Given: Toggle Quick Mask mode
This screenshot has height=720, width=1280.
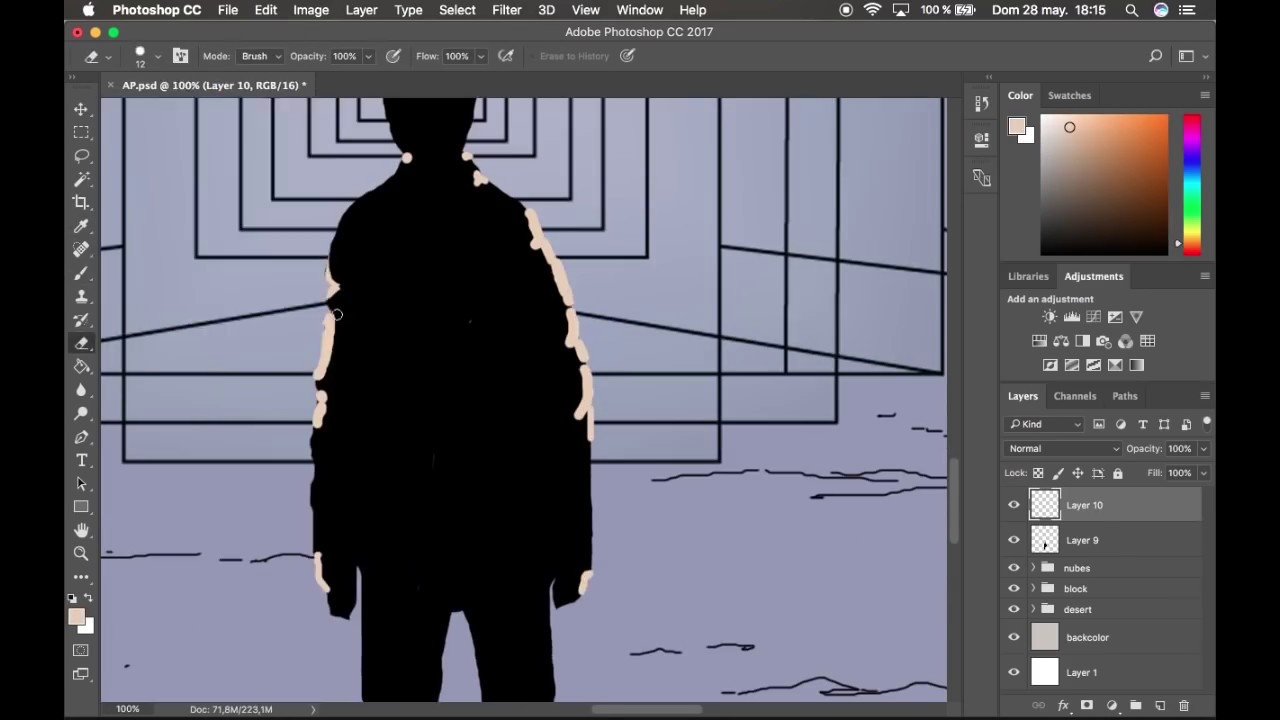Looking at the screenshot, I should [x=81, y=650].
